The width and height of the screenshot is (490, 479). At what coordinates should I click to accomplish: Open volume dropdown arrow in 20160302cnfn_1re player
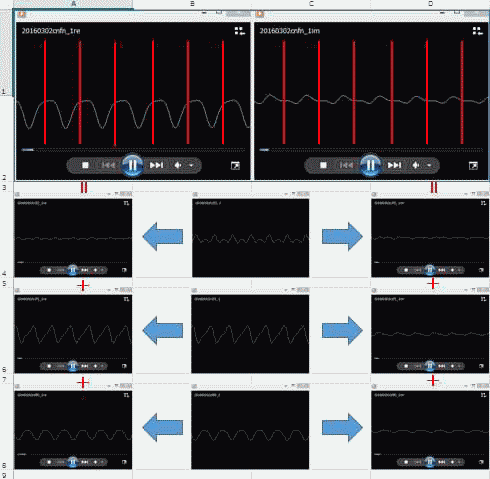click(x=191, y=165)
